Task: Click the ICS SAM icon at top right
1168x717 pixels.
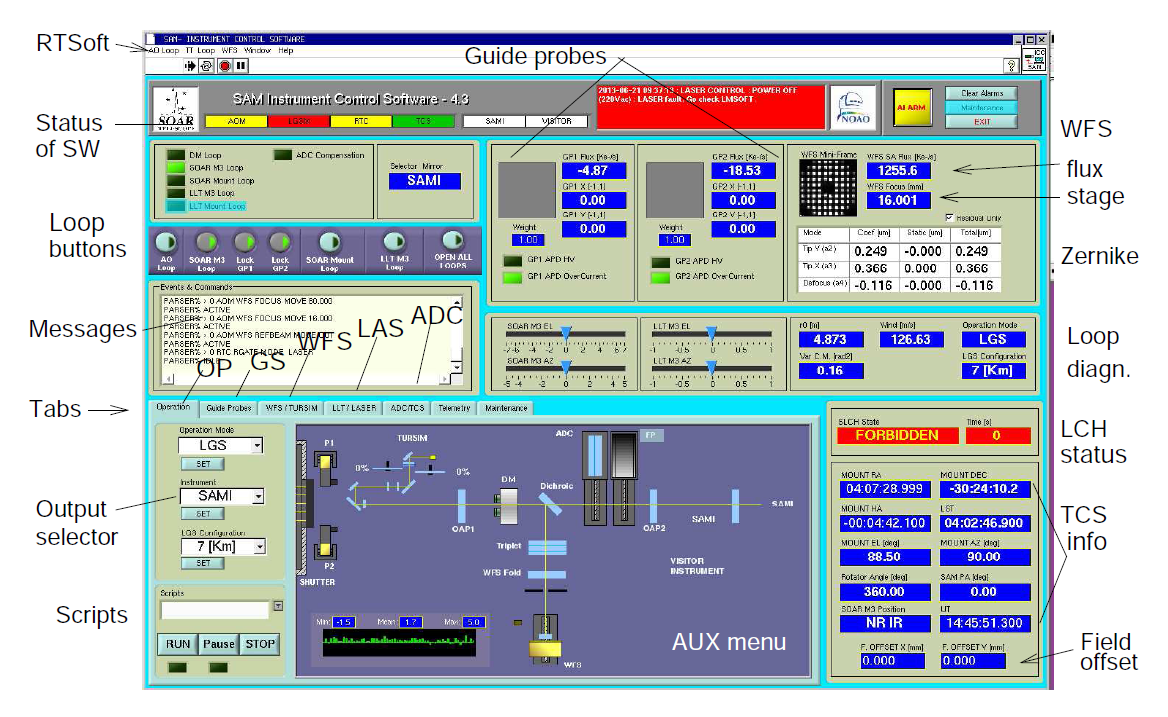Action: coord(1035,60)
